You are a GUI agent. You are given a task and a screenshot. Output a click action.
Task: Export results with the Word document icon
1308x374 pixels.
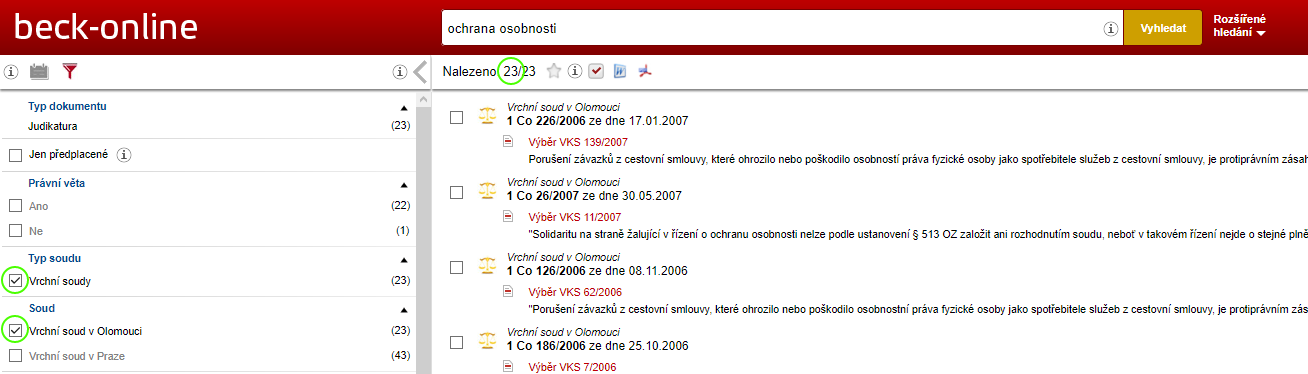tap(620, 71)
